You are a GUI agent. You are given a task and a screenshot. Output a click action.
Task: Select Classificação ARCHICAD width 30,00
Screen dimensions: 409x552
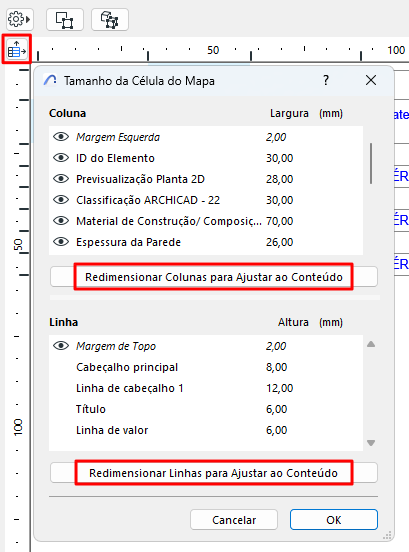click(x=279, y=200)
